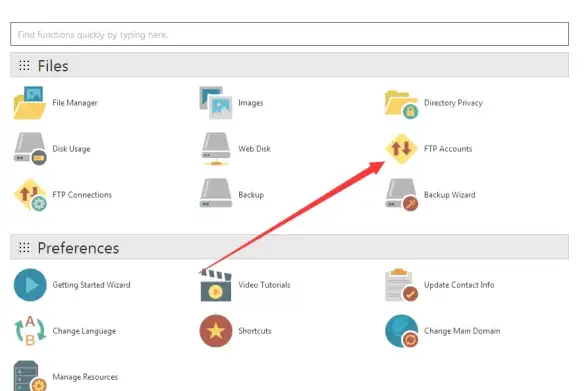Open the Manage Resources link
The height and width of the screenshot is (391, 588).
pyautogui.click(x=85, y=377)
